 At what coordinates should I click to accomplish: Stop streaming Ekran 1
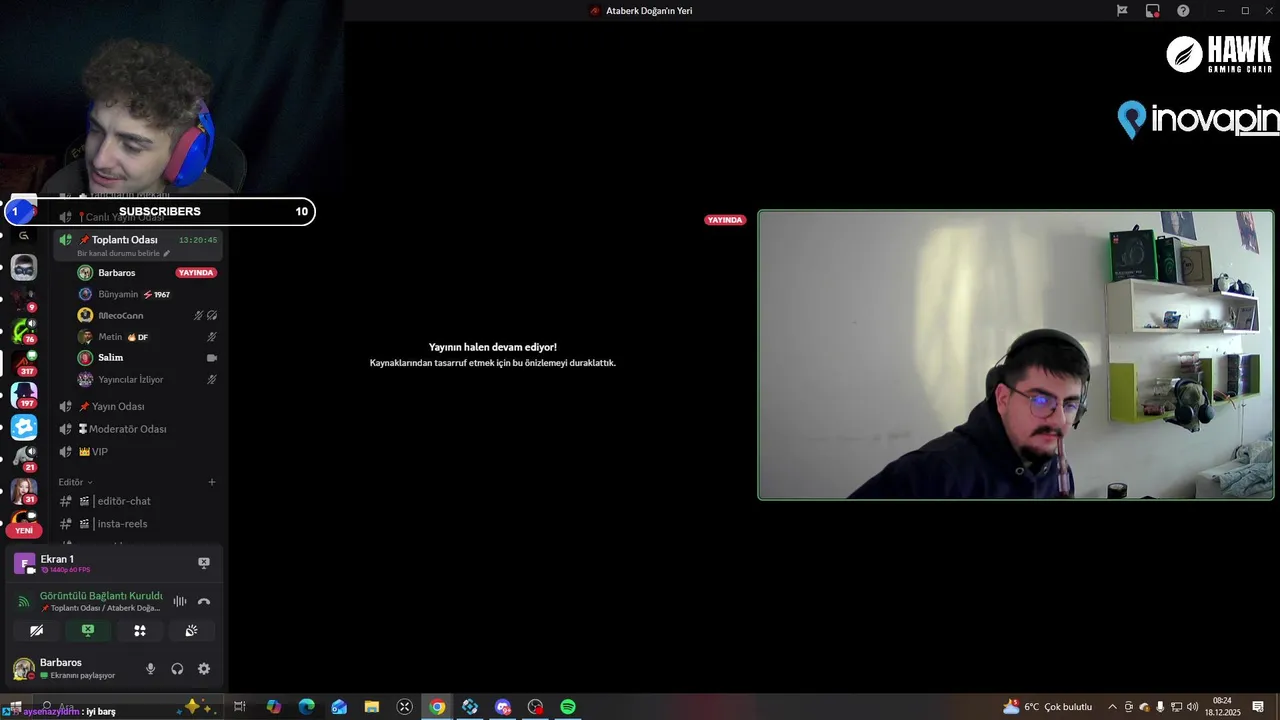tap(204, 563)
